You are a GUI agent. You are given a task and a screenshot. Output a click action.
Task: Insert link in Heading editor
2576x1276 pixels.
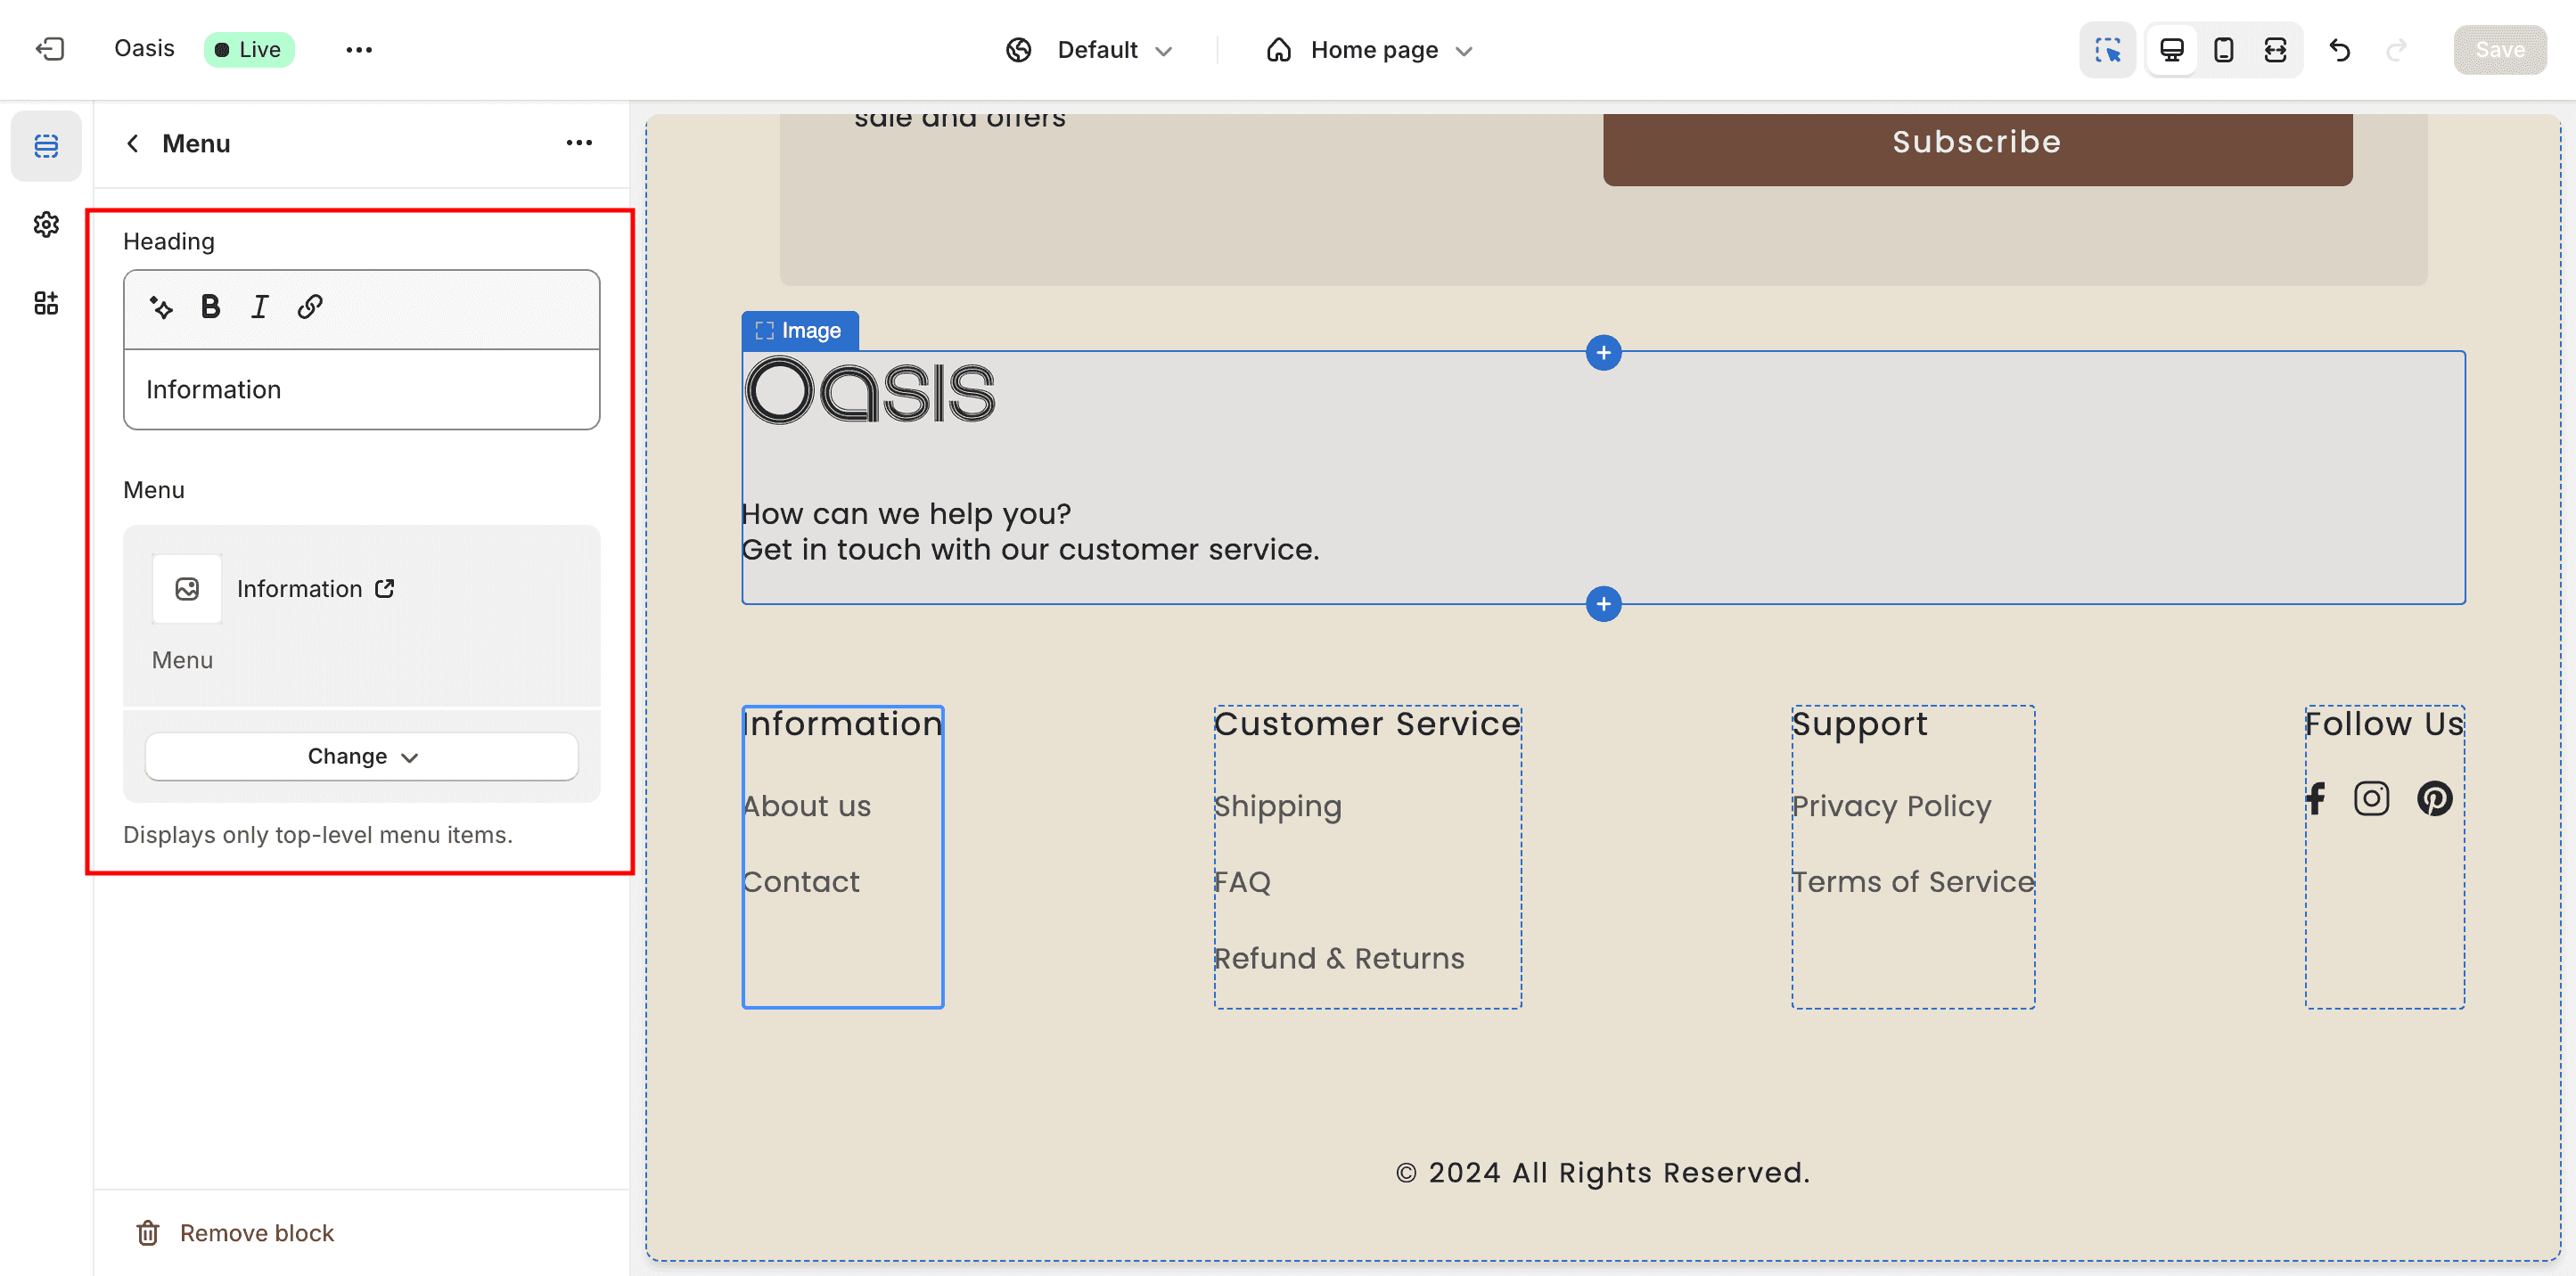[x=310, y=307]
